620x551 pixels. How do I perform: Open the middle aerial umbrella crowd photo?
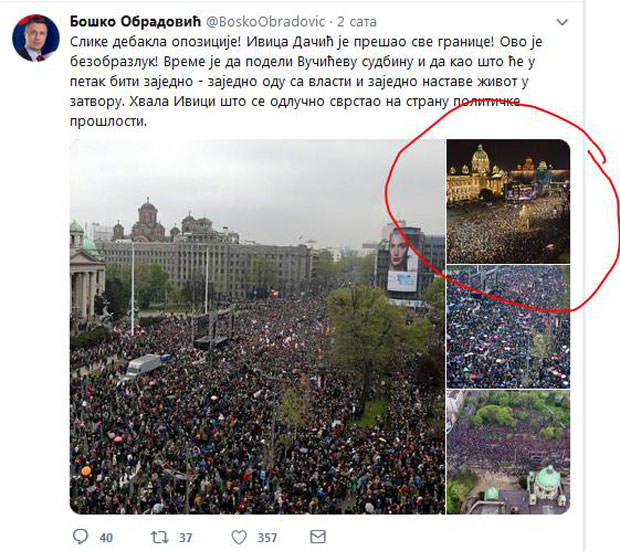tap(508, 327)
